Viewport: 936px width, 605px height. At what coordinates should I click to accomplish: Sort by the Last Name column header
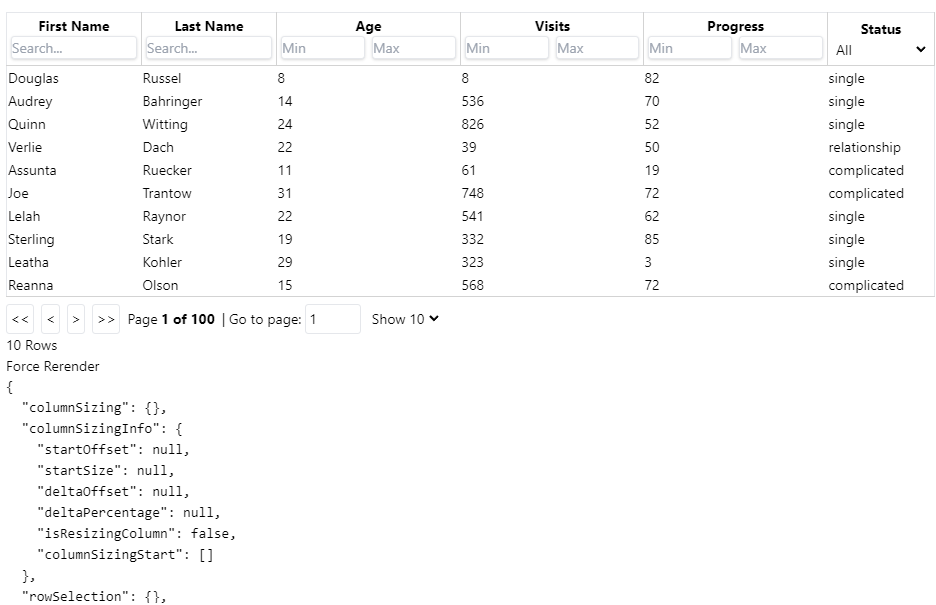coord(208,26)
